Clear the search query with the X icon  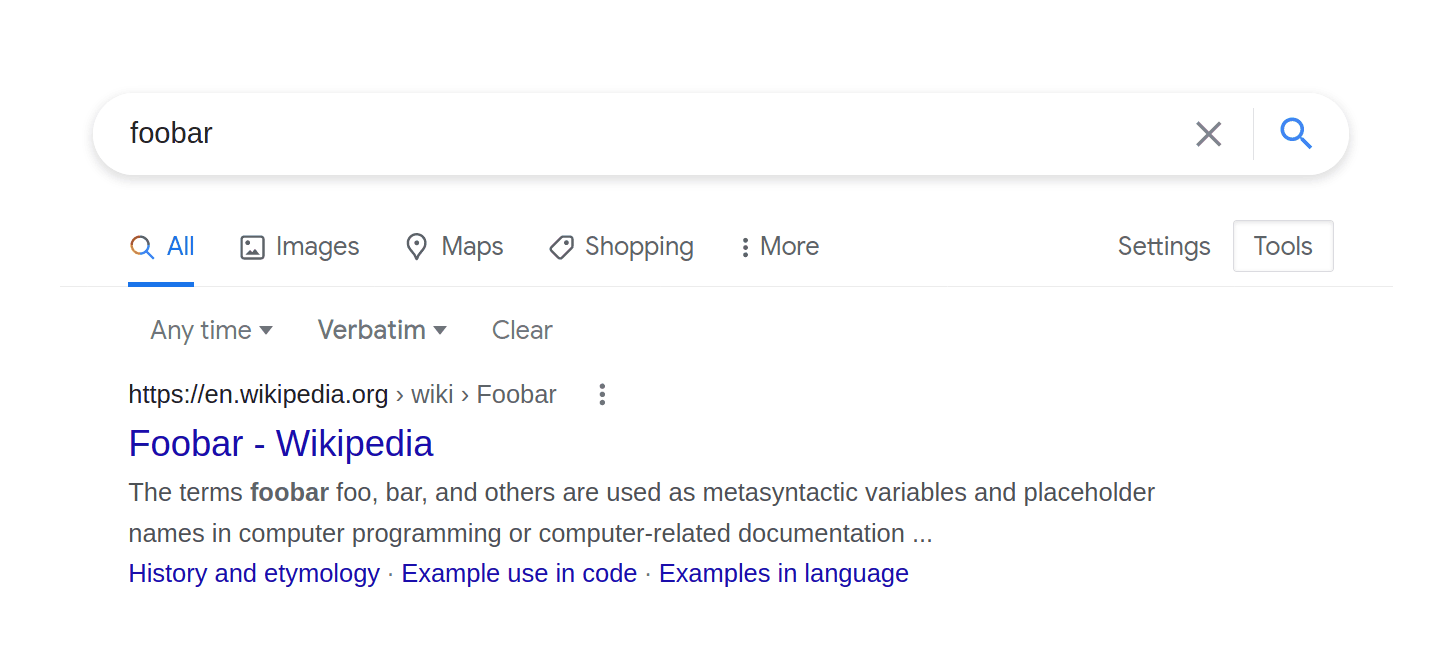[x=1208, y=133]
